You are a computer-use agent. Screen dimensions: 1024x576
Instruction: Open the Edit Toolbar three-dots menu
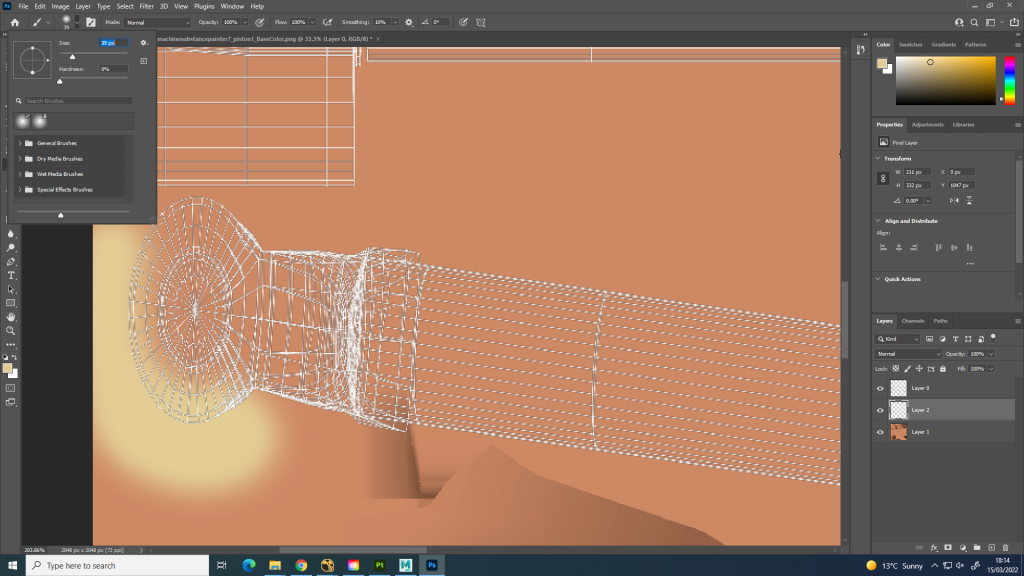click(x=11, y=344)
